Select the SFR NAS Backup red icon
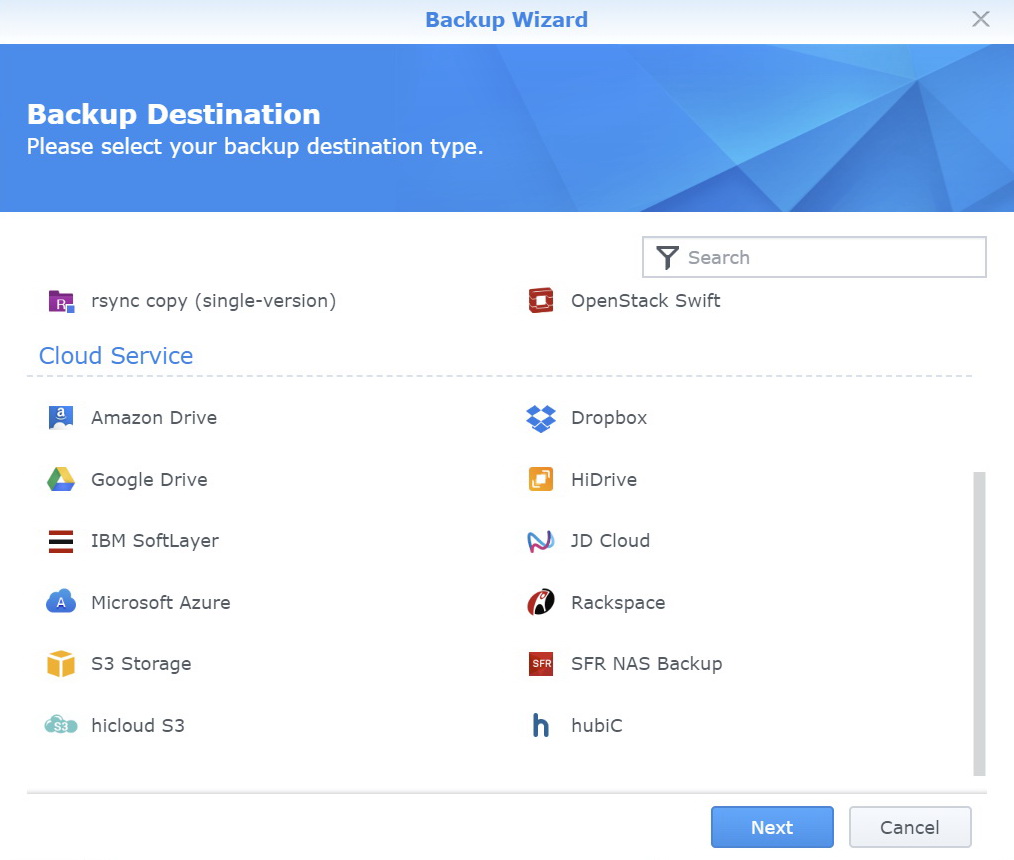This screenshot has height=860, width=1014. (x=541, y=663)
